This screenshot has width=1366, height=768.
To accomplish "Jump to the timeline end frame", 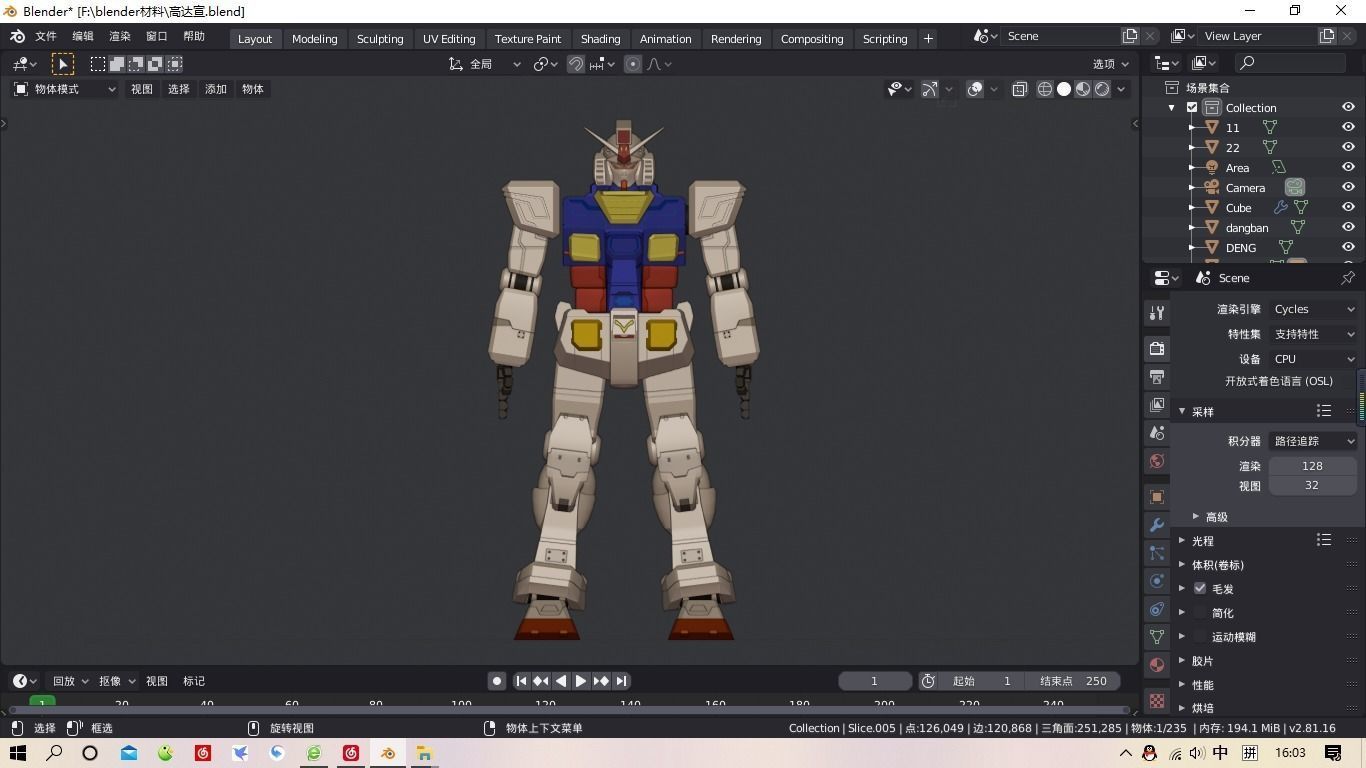I will click(x=621, y=681).
